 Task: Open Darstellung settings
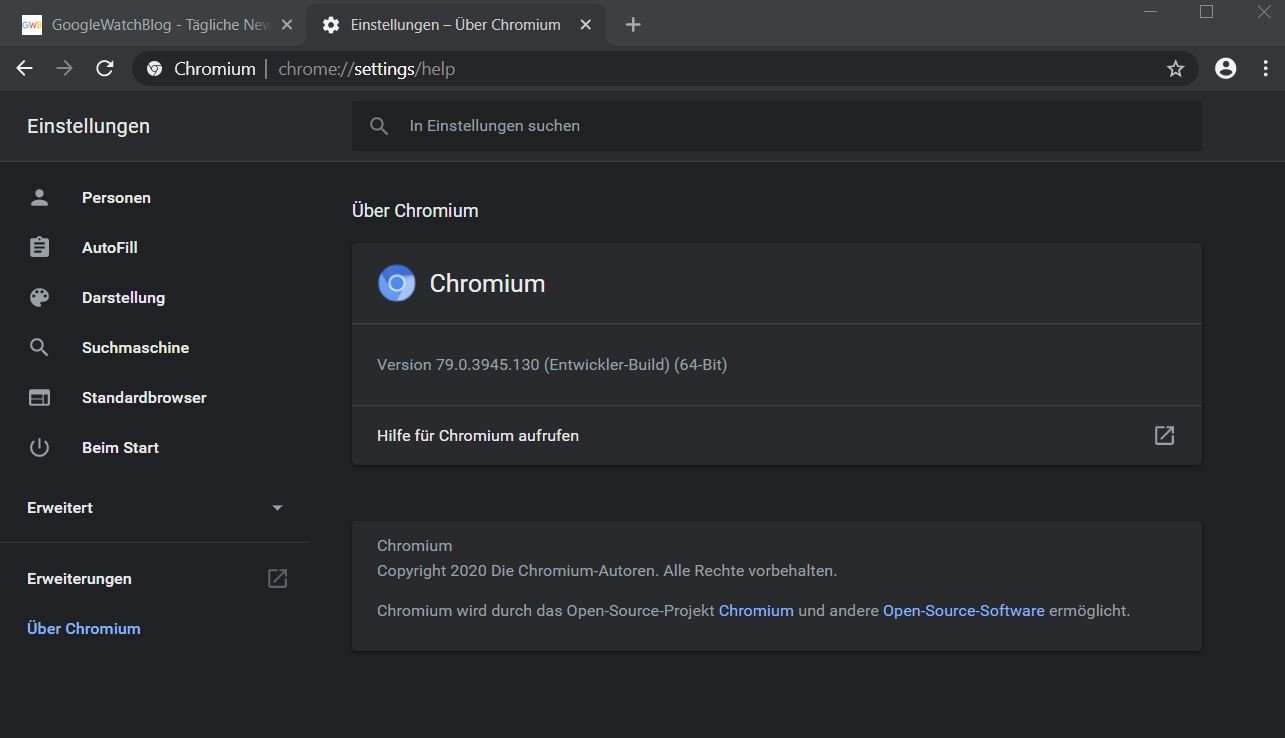click(123, 298)
